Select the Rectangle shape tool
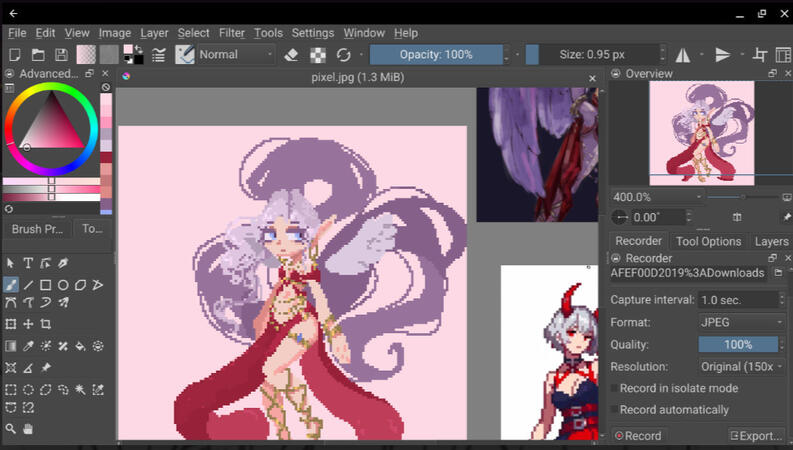Image resolution: width=793 pixels, height=450 pixels. (46, 285)
